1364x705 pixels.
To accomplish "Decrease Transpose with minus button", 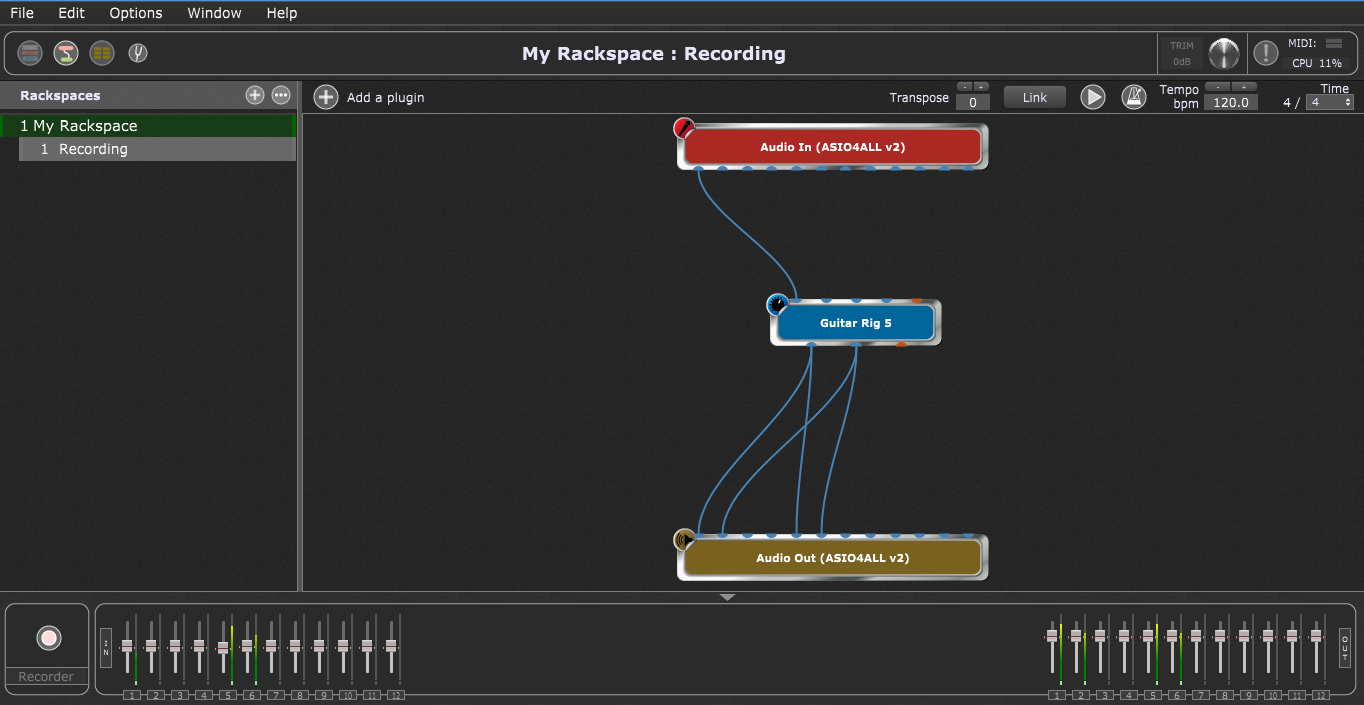I will pos(964,86).
